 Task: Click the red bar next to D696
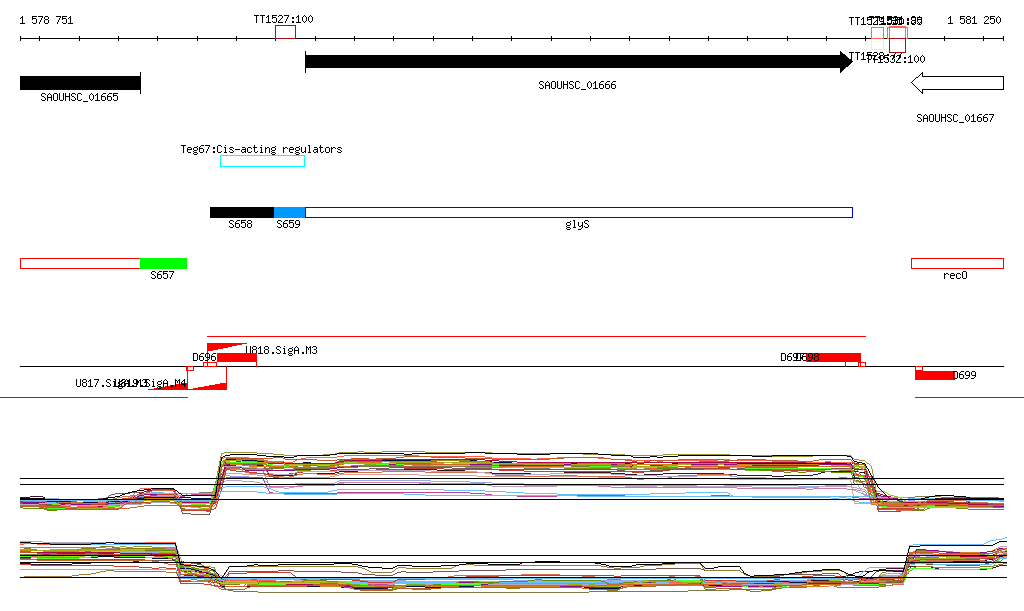(x=237, y=358)
